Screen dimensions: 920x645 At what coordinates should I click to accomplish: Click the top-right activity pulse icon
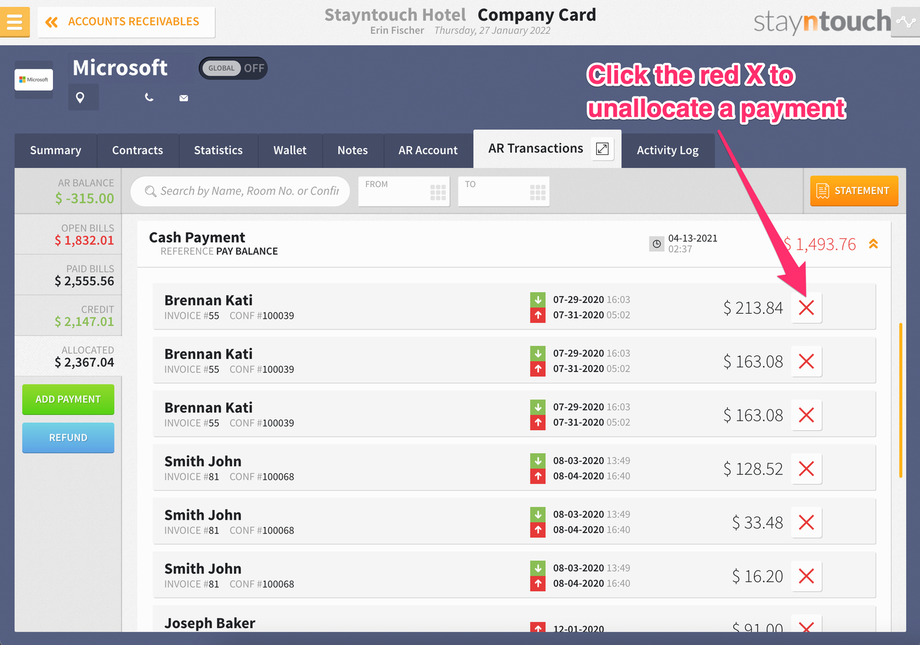point(905,22)
